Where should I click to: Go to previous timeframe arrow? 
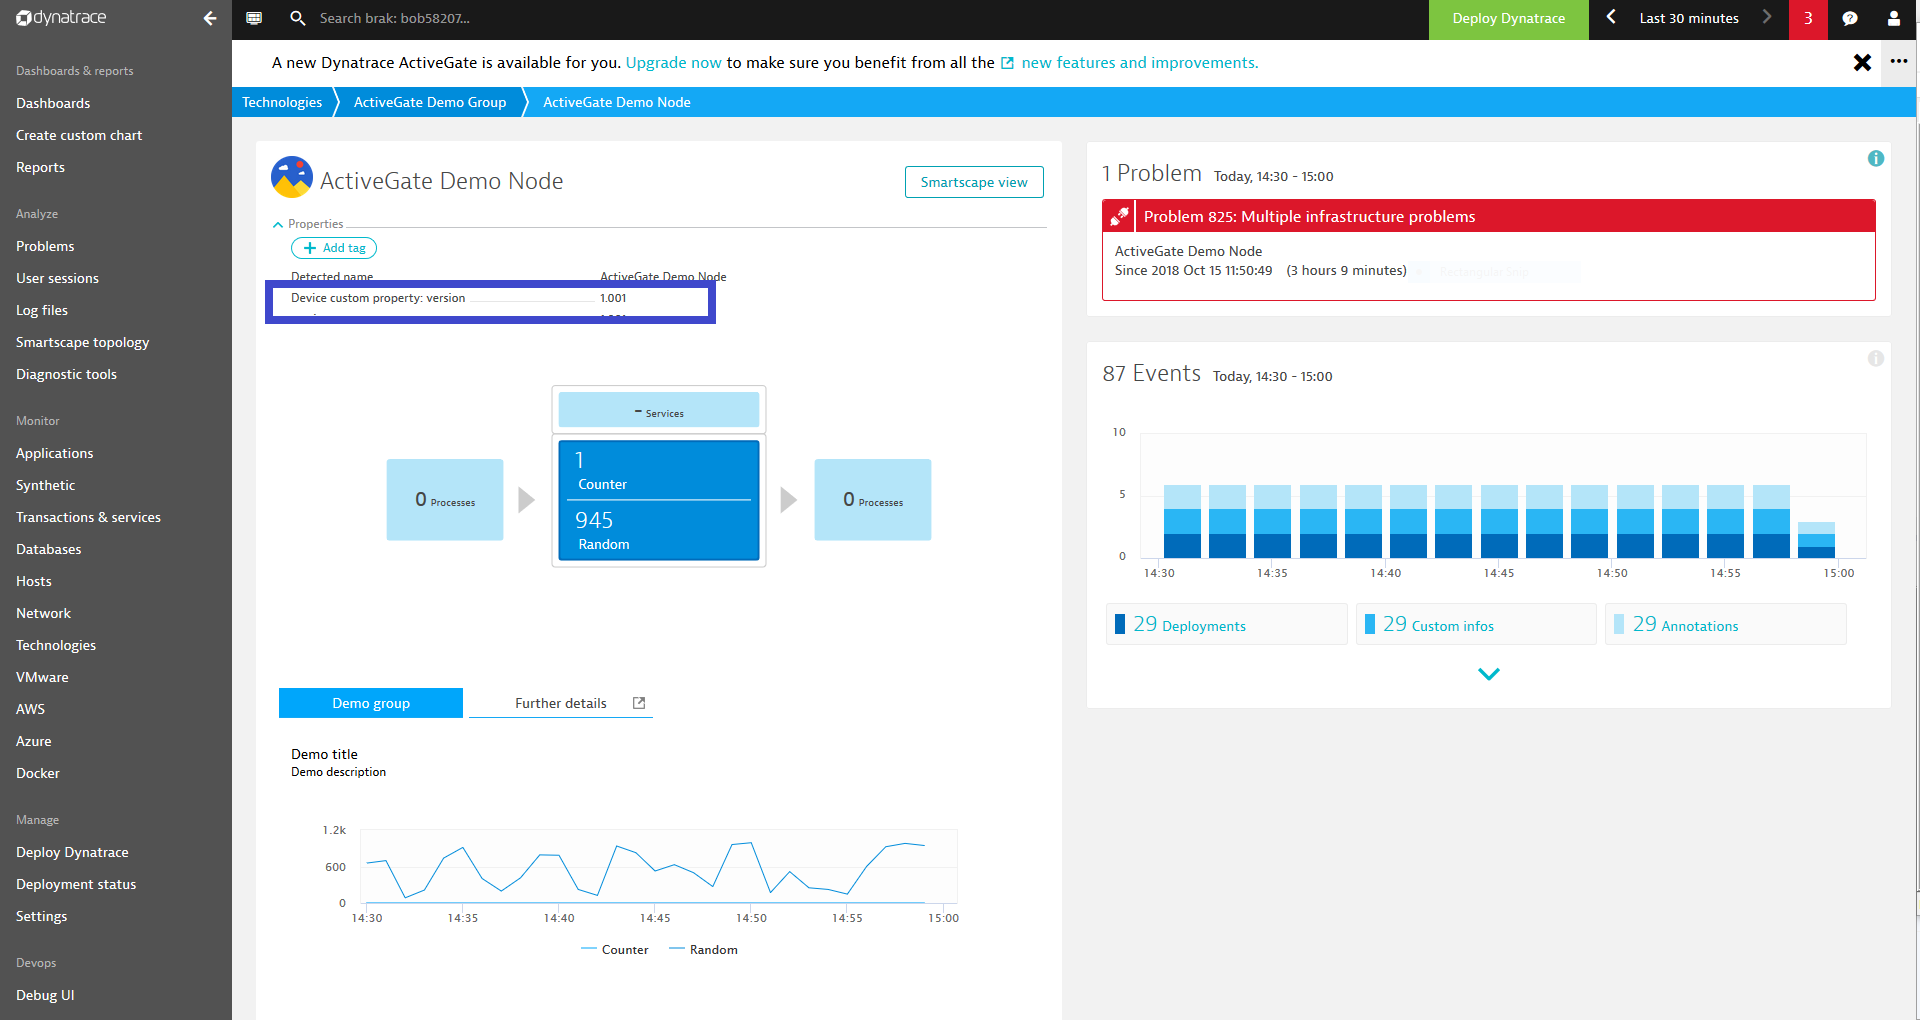pos(1611,17)
